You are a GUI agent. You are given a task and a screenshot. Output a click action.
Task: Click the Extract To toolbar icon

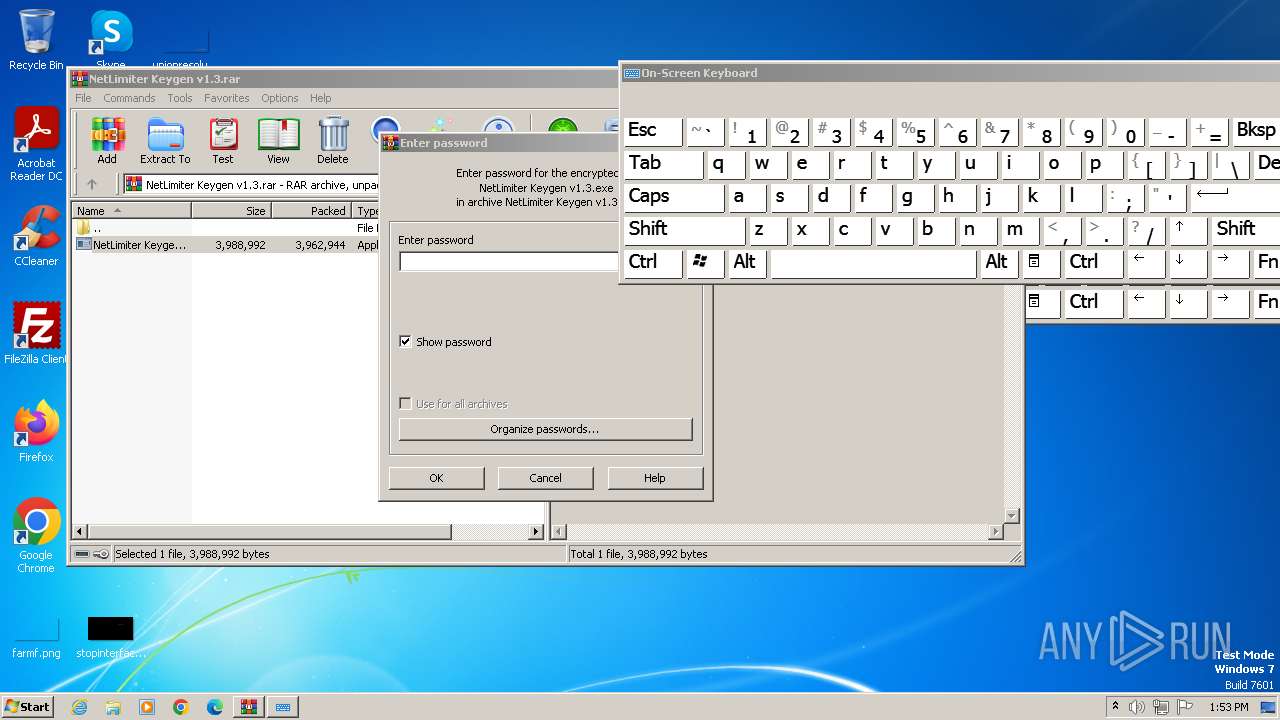click(165, 141)
